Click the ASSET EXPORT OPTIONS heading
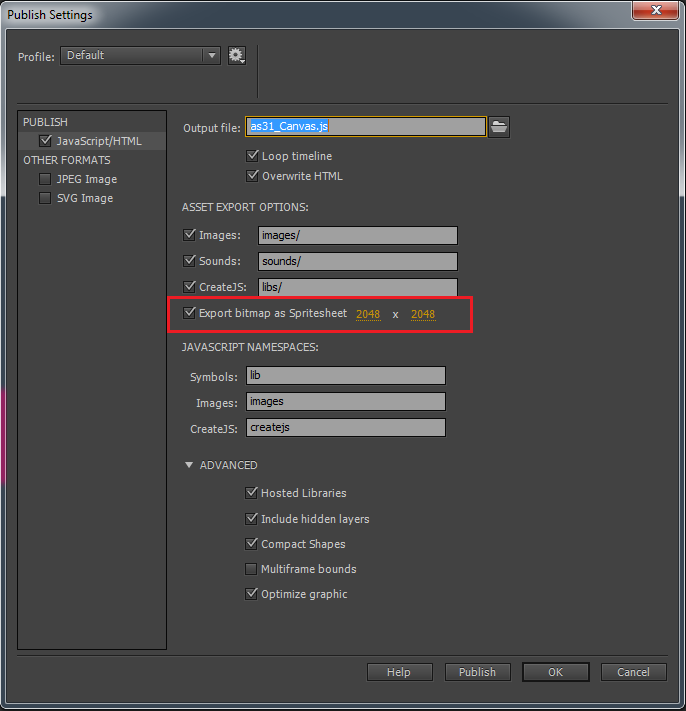Screen dimensions: 686x711 coord(245,207)
